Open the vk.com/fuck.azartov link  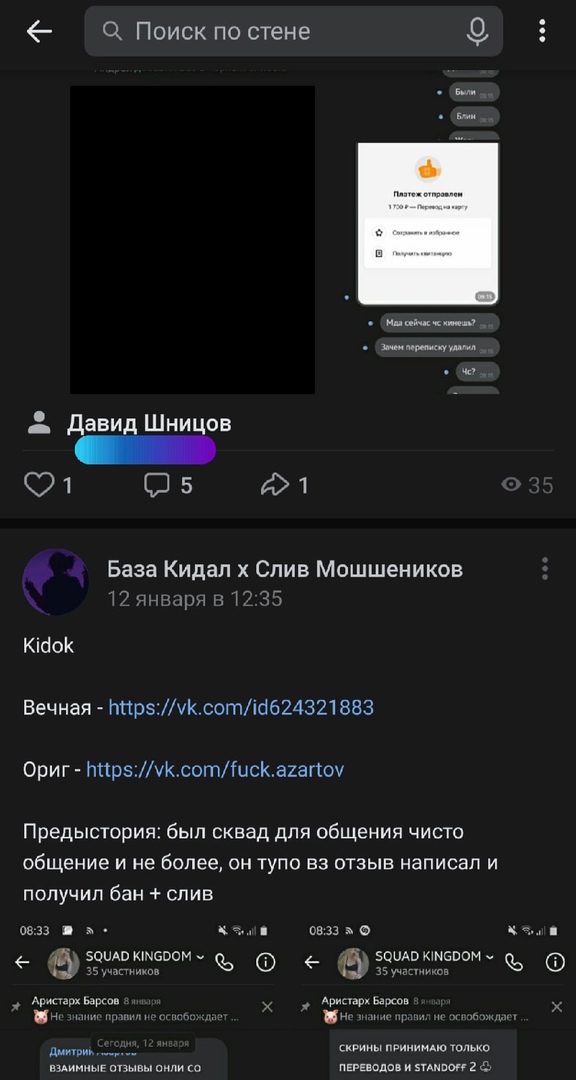click(x=215, y=769)
